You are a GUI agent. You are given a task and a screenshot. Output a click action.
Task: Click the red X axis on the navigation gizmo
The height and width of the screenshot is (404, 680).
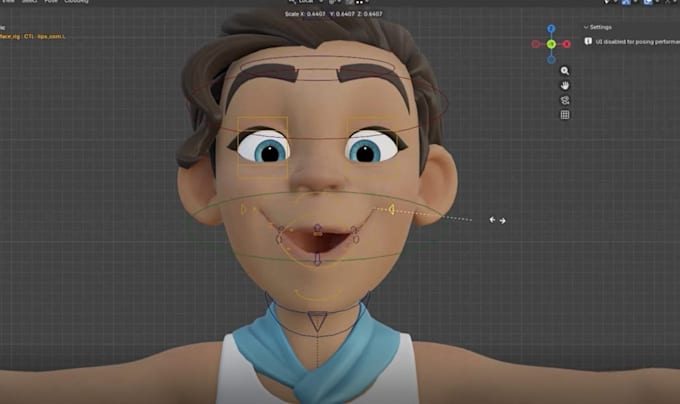click(566, 44)
